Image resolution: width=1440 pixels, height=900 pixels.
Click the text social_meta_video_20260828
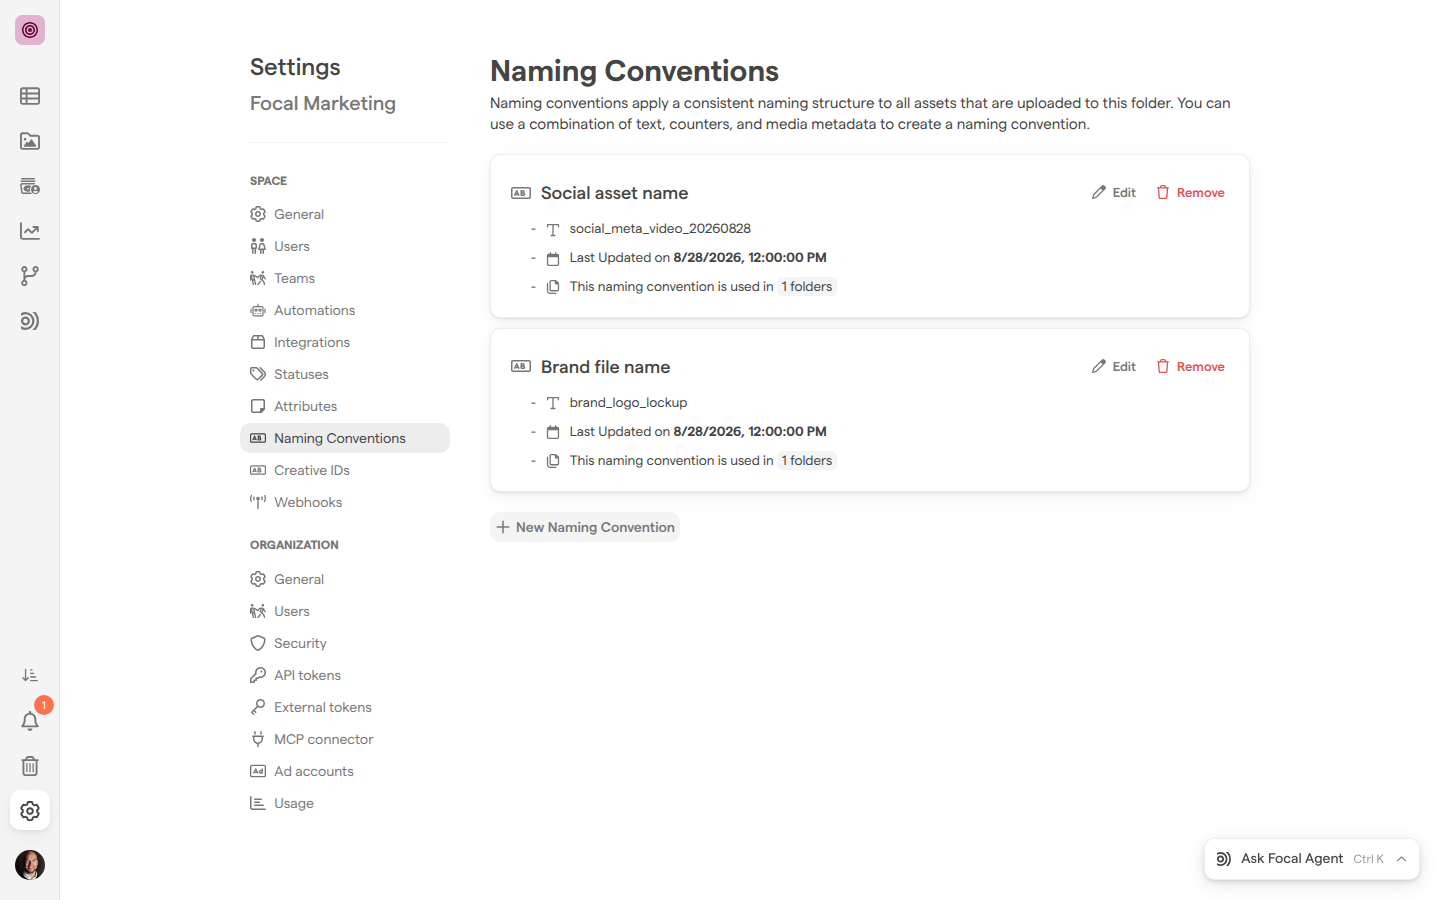660,228
